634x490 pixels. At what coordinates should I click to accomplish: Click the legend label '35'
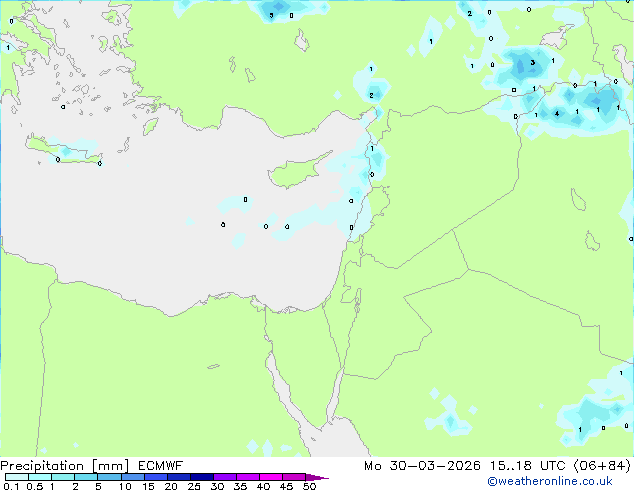240,486
